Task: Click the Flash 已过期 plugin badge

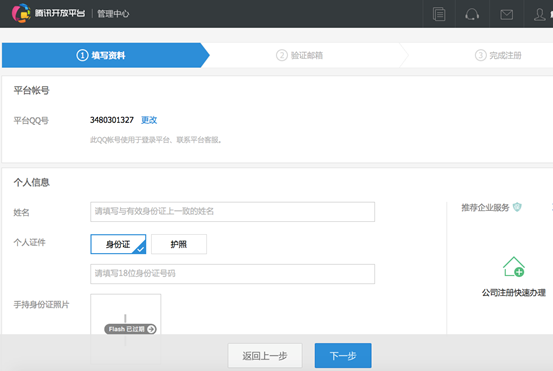Action: 130,329
